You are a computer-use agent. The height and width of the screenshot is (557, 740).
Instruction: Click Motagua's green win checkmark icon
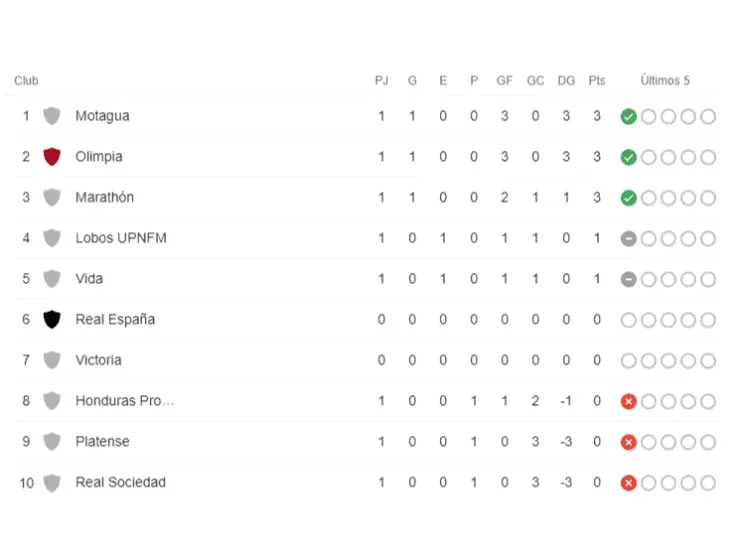[x=628, y=117]
